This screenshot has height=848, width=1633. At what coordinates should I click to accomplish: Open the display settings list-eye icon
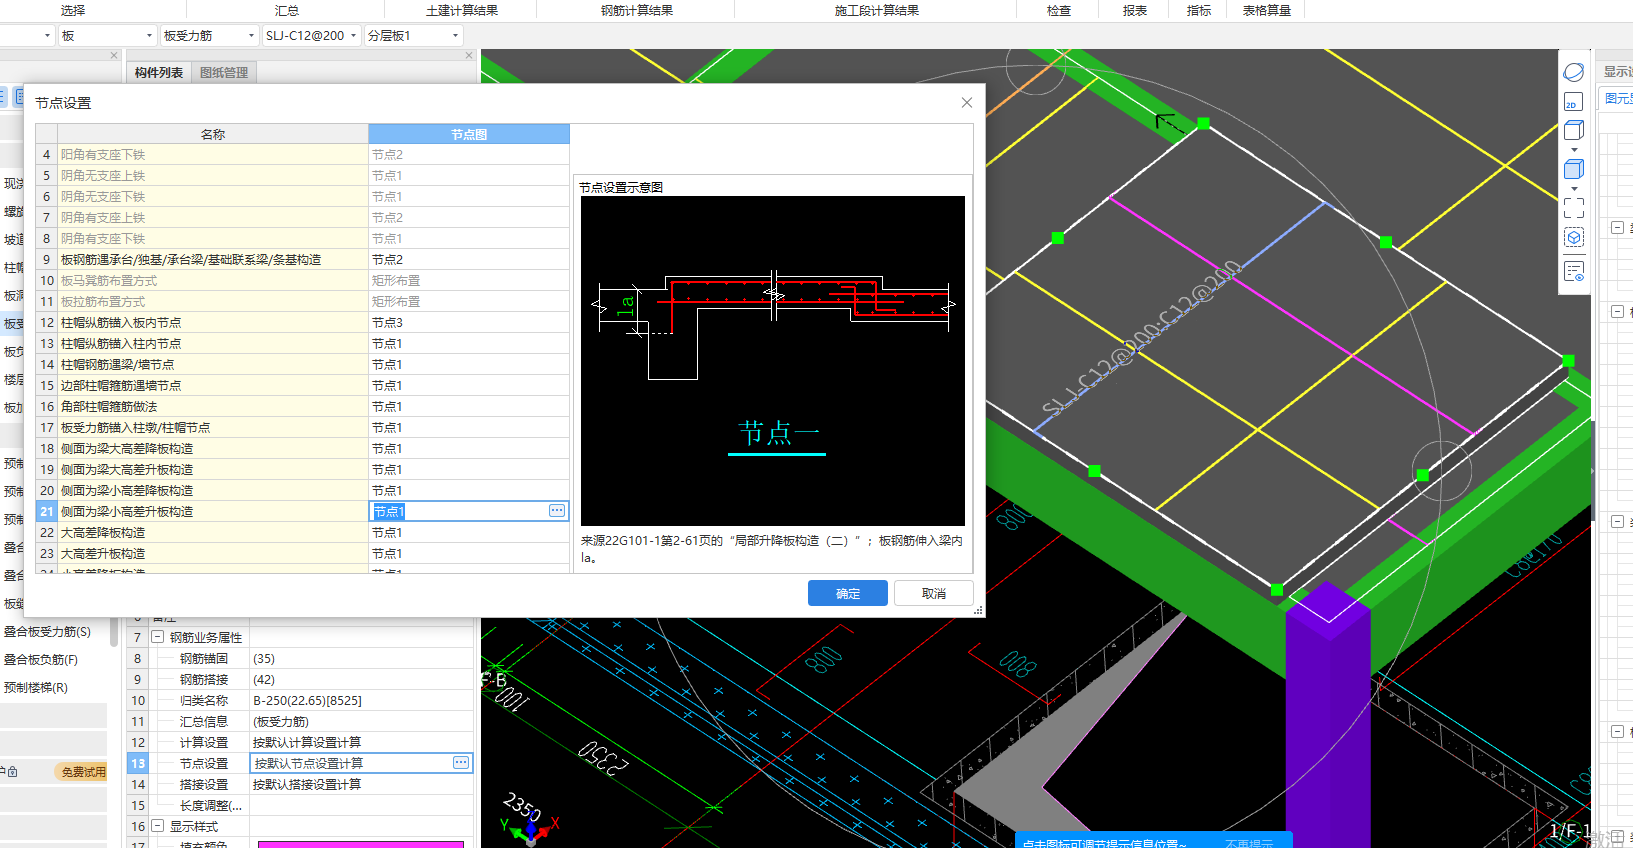(x=1574, y=271)
